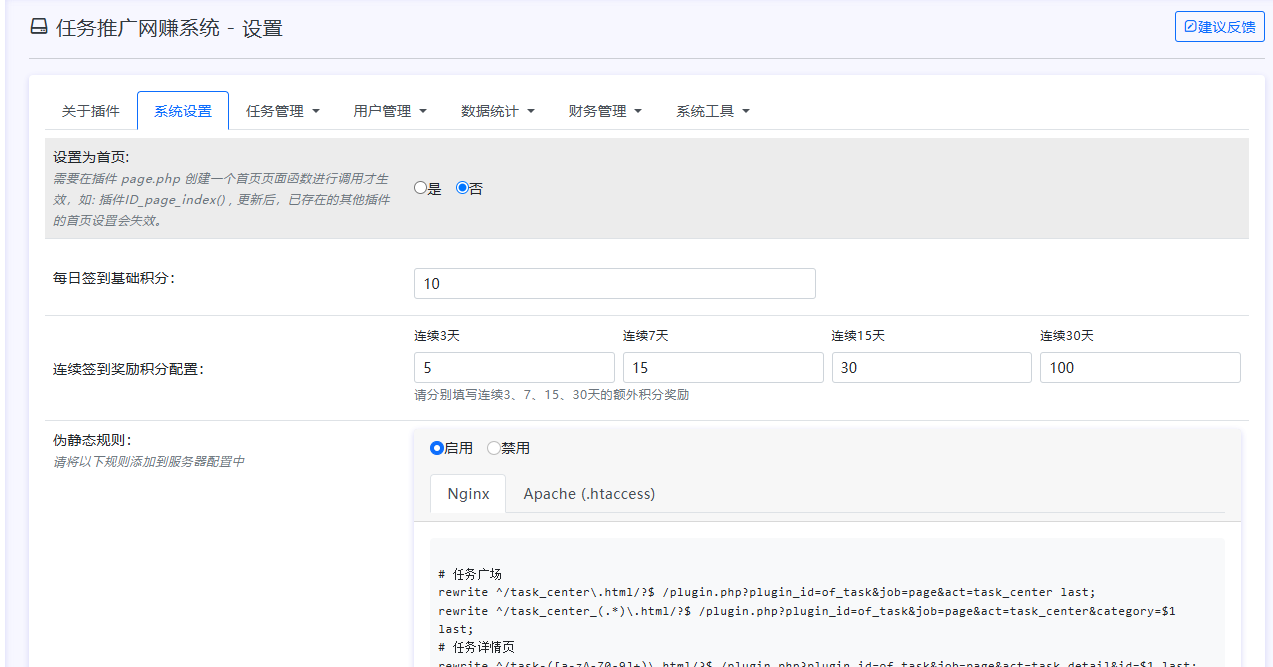Select 否 radio for 设置为首页
Screen dimensions: 1273x667
point(462,188)
